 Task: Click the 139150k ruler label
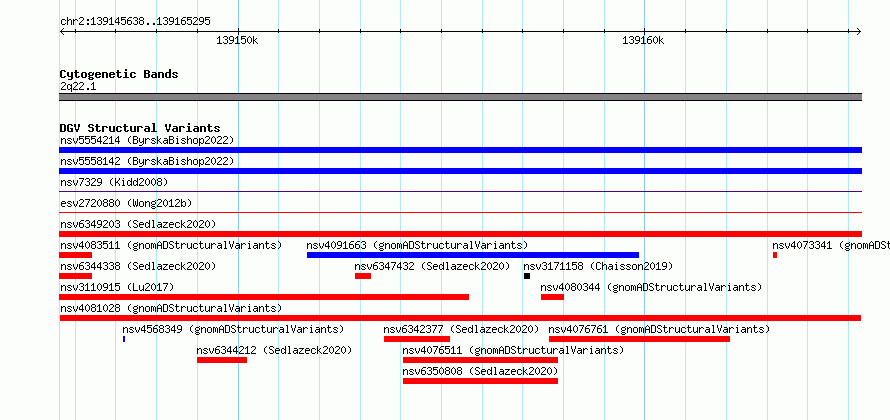[x=238, y=40]
